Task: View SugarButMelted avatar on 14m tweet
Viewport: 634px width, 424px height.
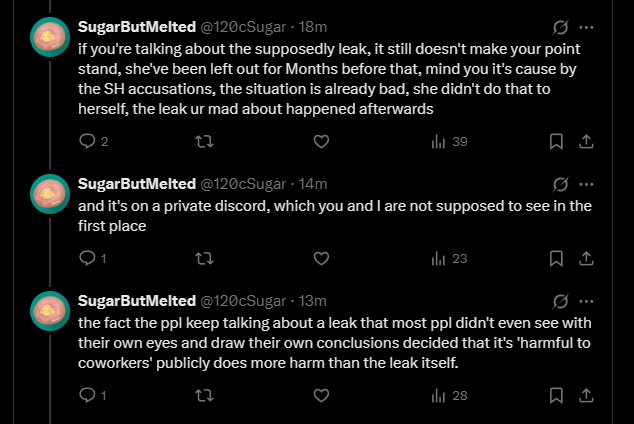Action: coord(50,194)
